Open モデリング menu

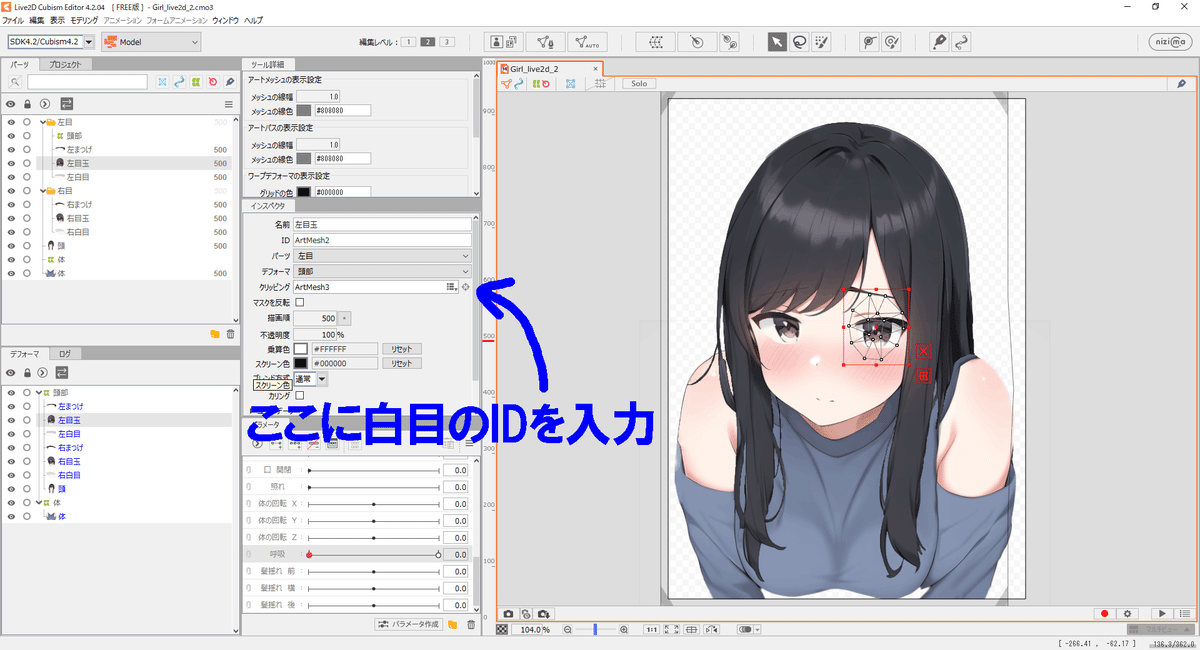[x=84, y=20]
